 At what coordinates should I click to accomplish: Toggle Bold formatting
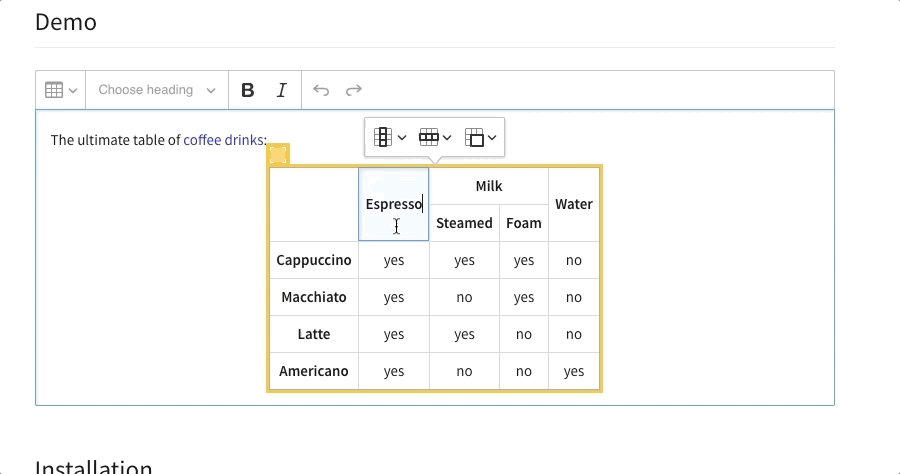(x=247, y=90)
